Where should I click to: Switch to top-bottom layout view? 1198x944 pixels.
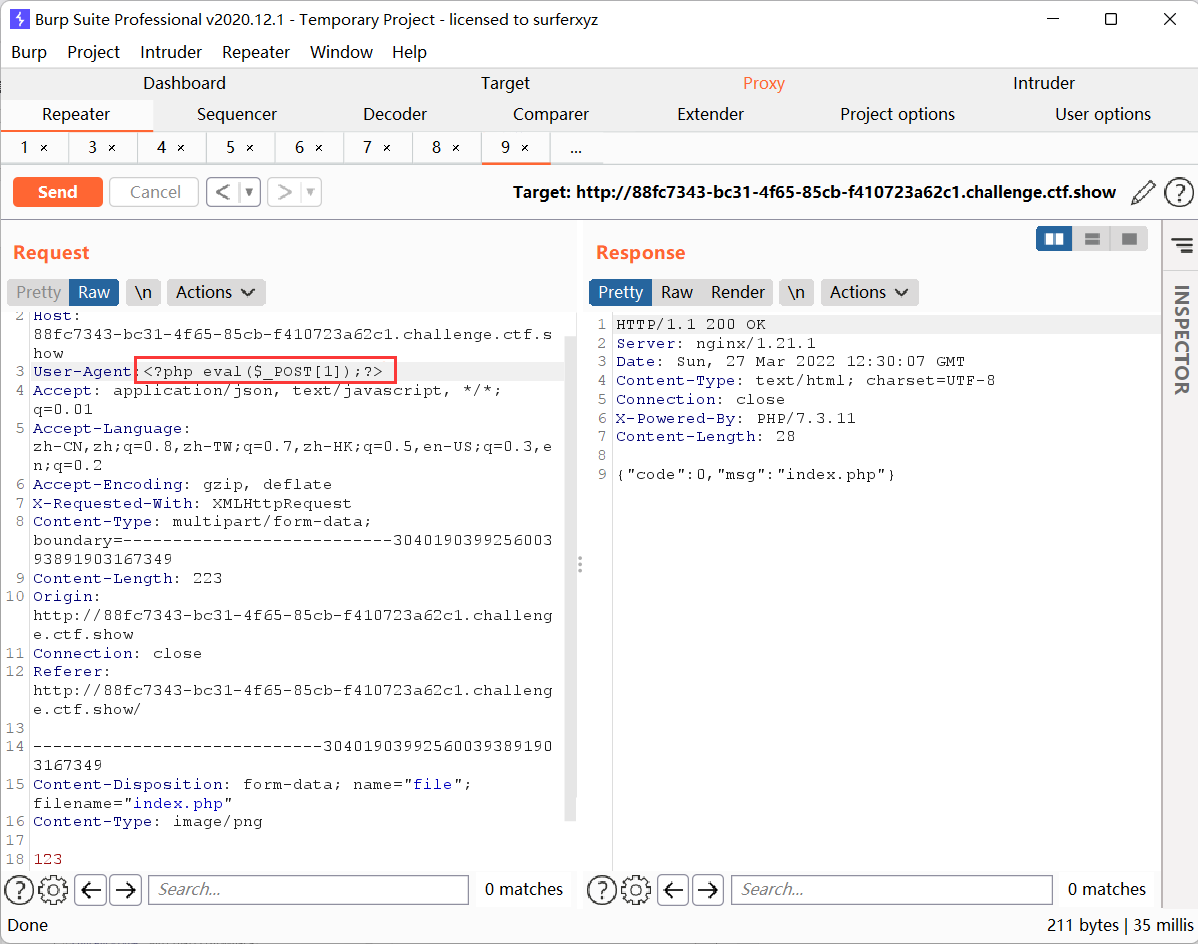click(1093, 239)
